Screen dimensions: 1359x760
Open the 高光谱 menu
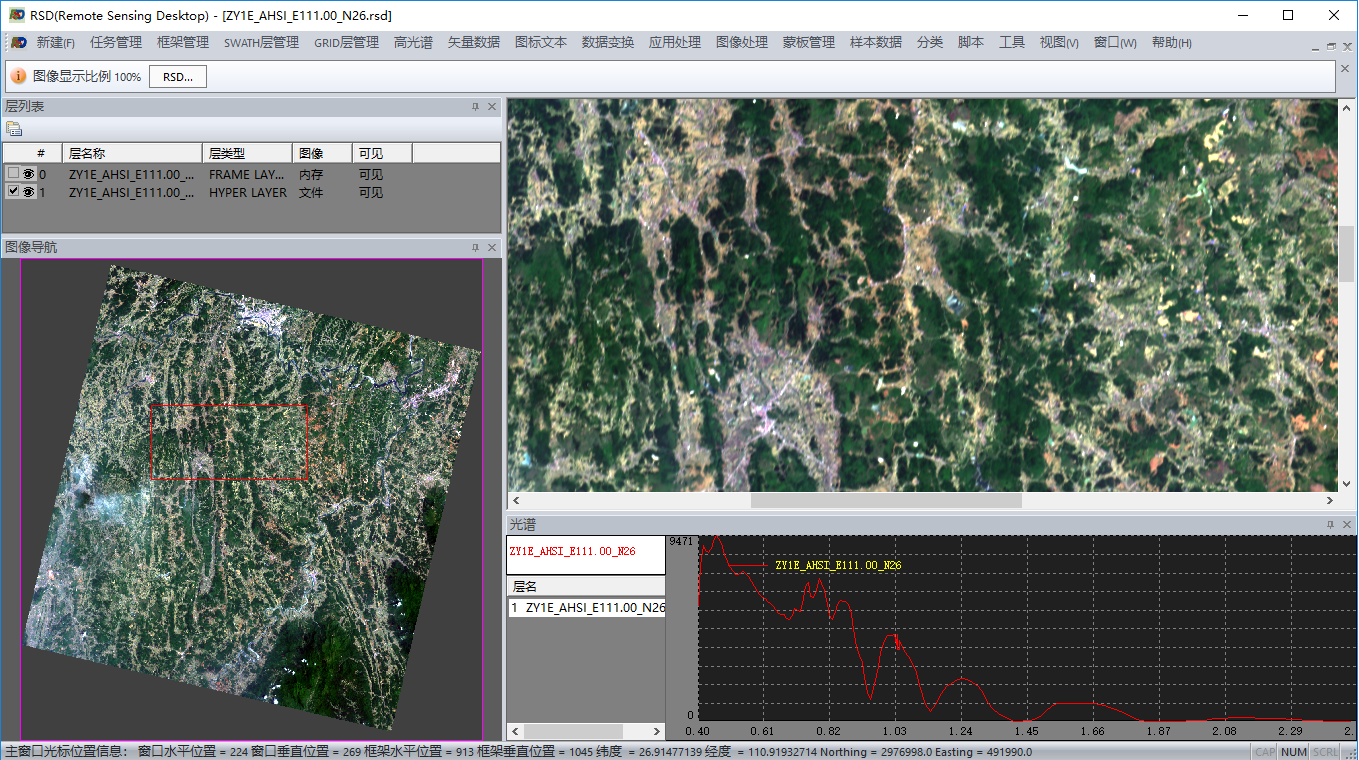point(413,43)
